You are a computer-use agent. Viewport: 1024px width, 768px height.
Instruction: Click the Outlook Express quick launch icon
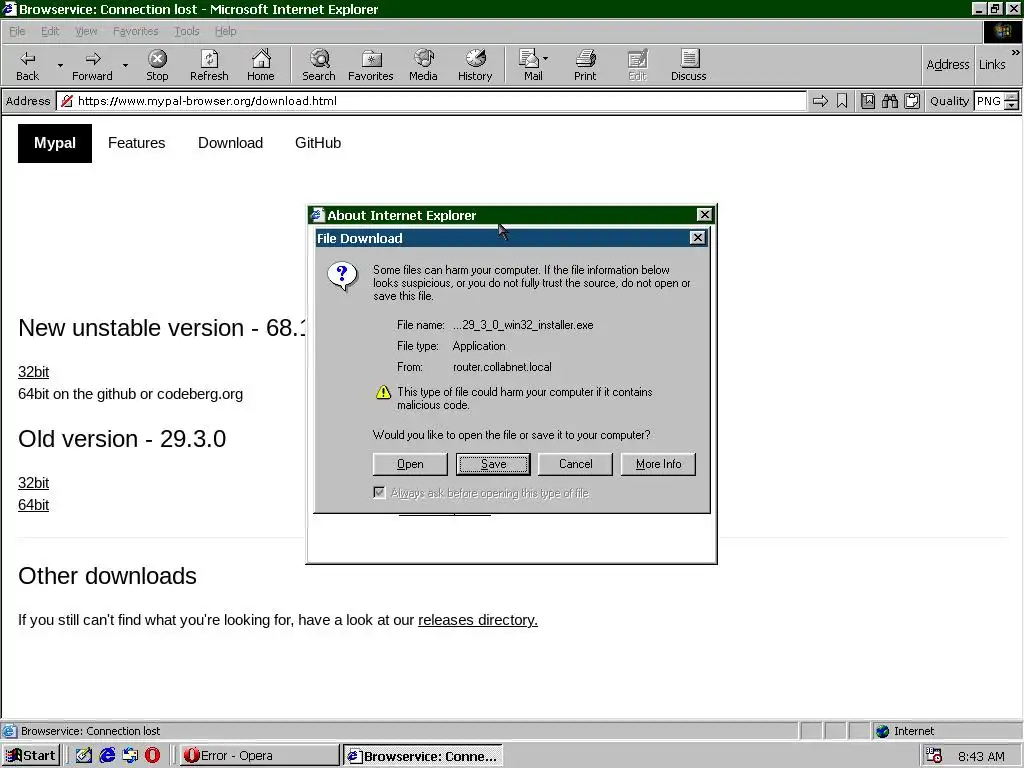pos(130,756)
